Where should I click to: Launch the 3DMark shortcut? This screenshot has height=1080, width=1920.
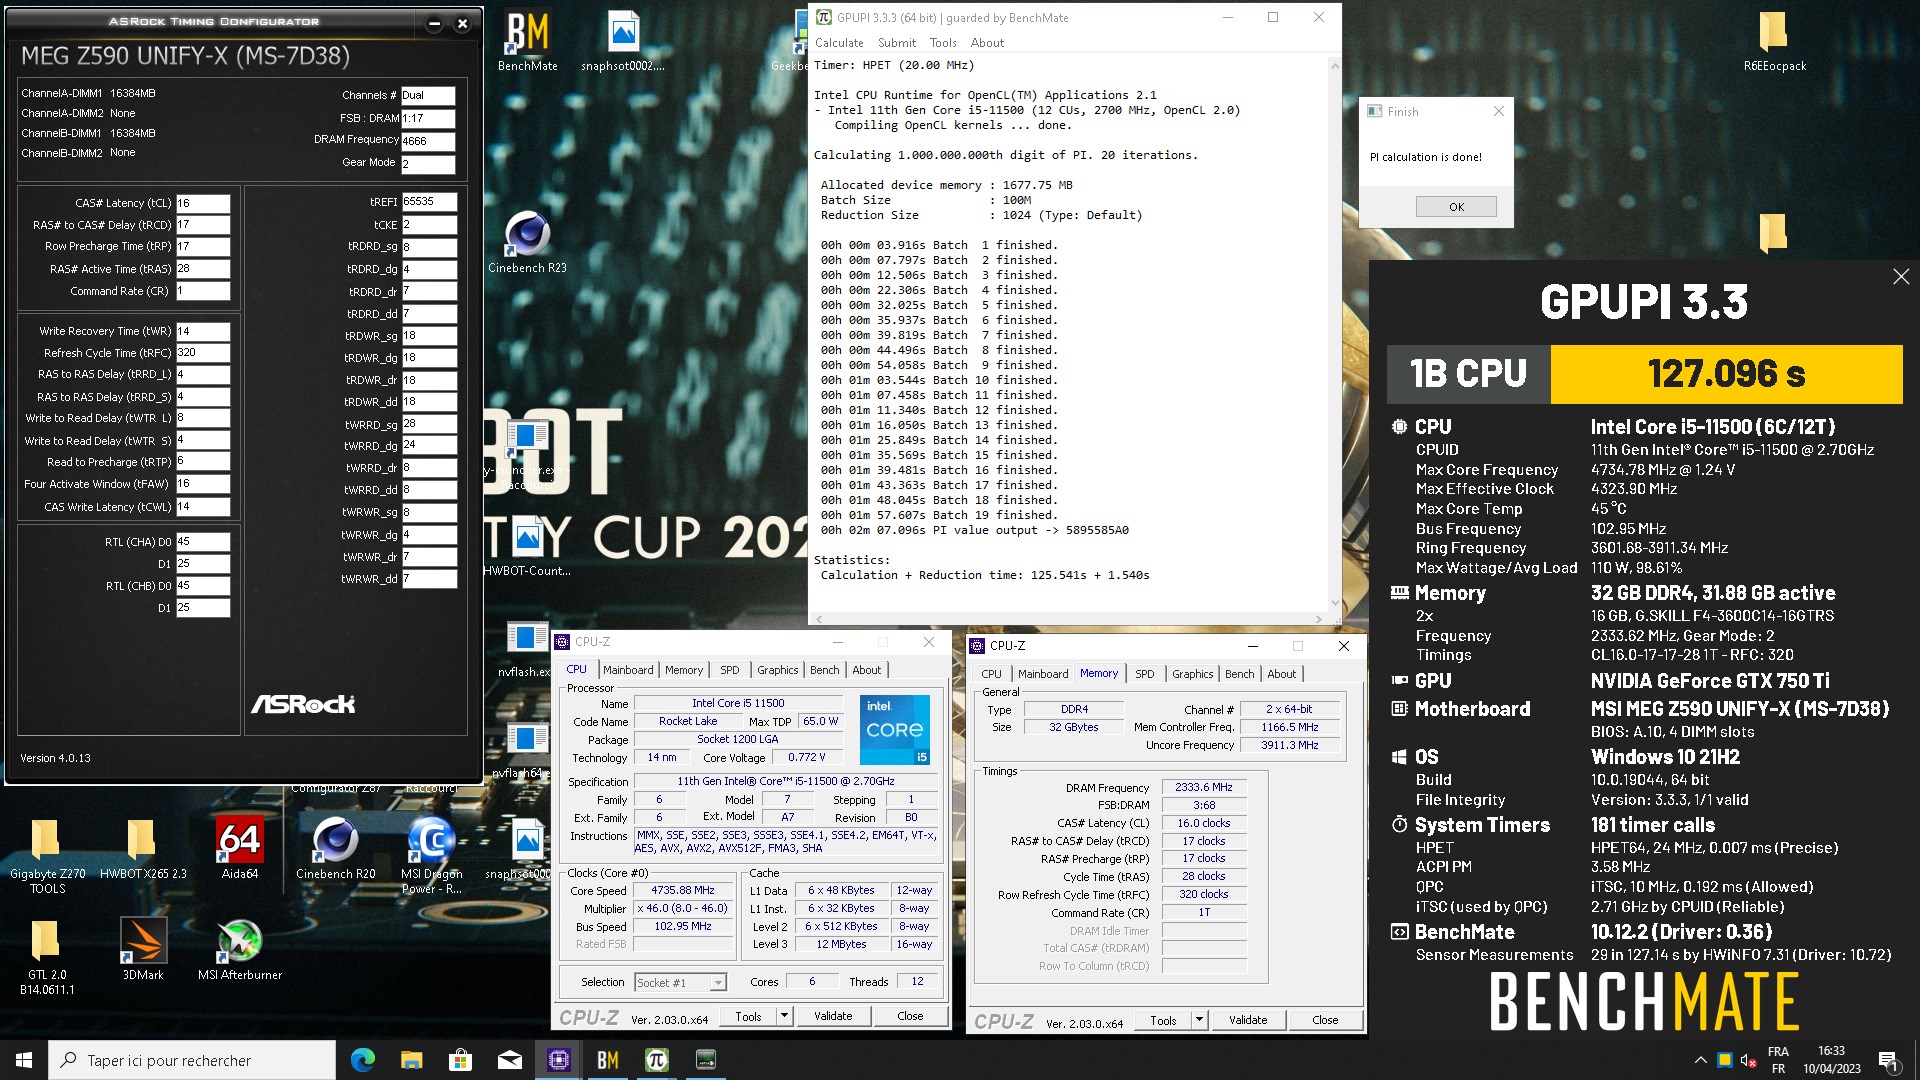143,950
